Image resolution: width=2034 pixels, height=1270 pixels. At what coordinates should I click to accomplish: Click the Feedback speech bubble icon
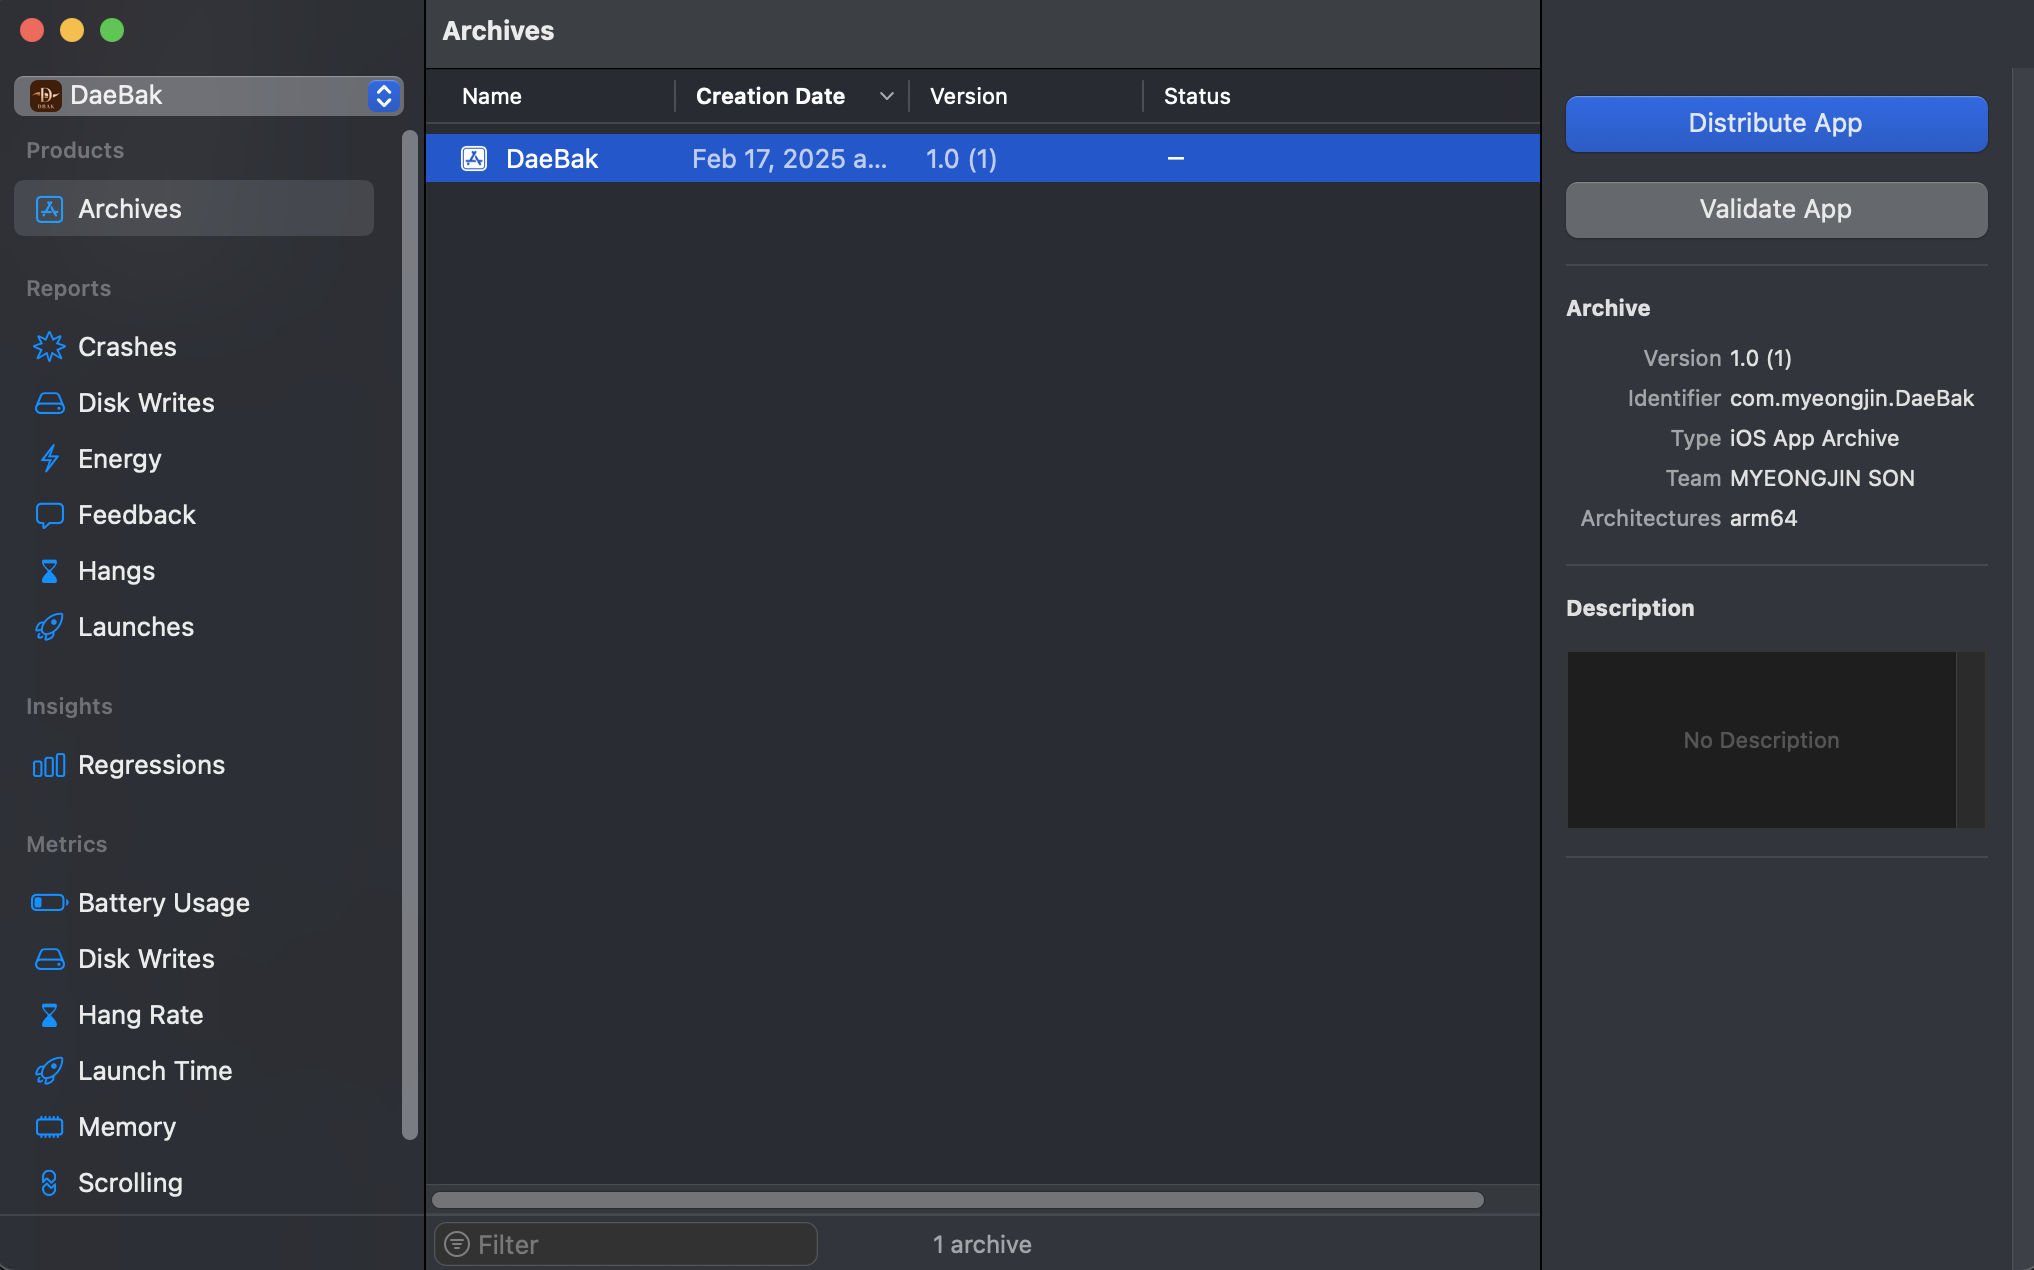[49, 515]
